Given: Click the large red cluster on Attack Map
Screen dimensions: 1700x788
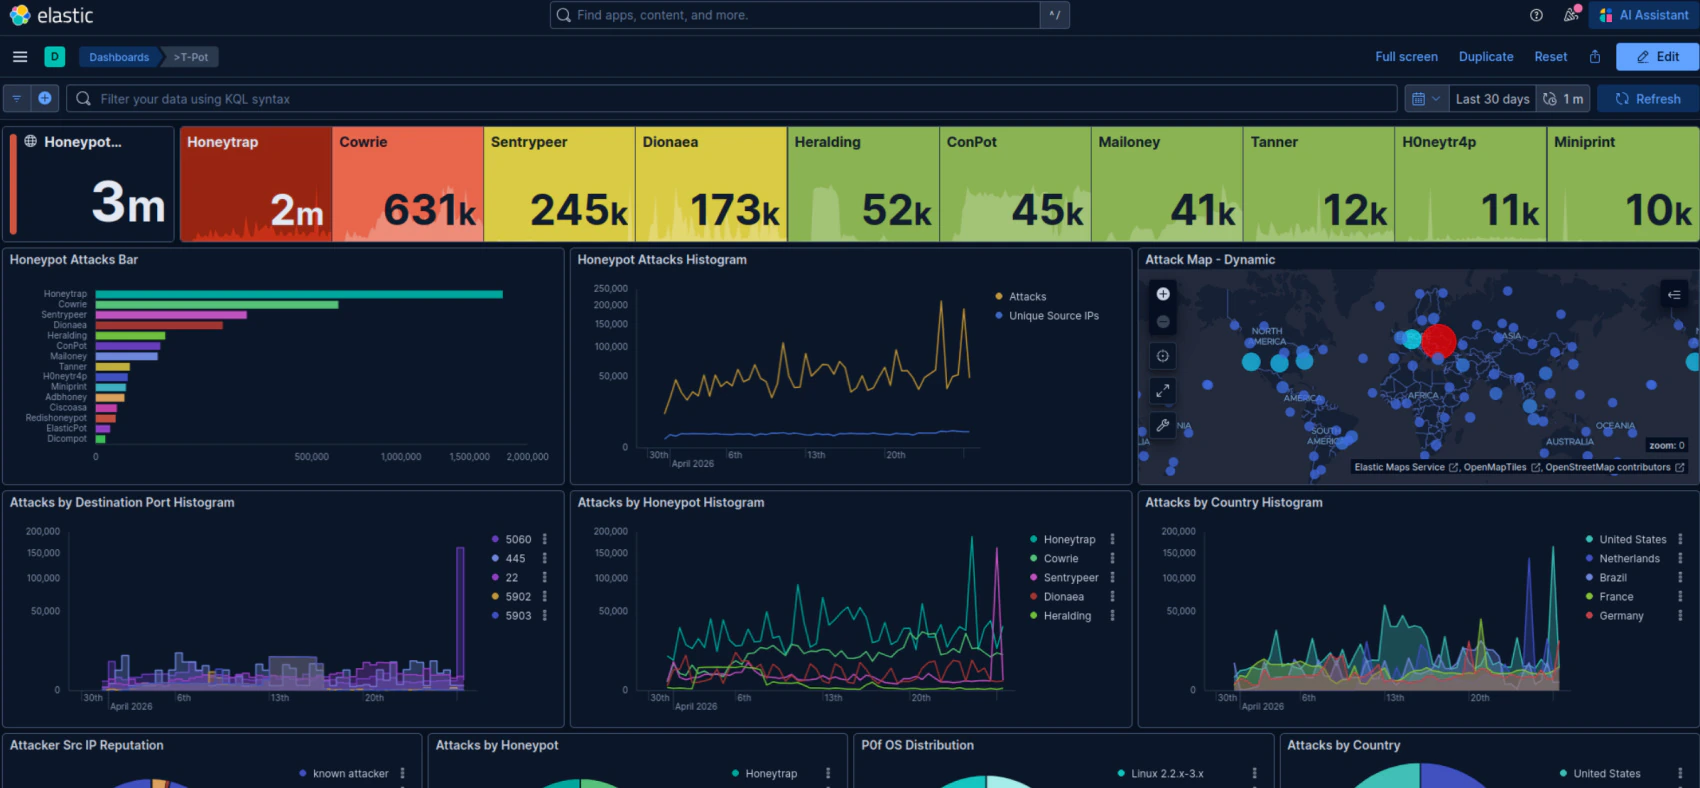Looking at the screenshot, I should pyautogui.click(x=1438, y=341).
